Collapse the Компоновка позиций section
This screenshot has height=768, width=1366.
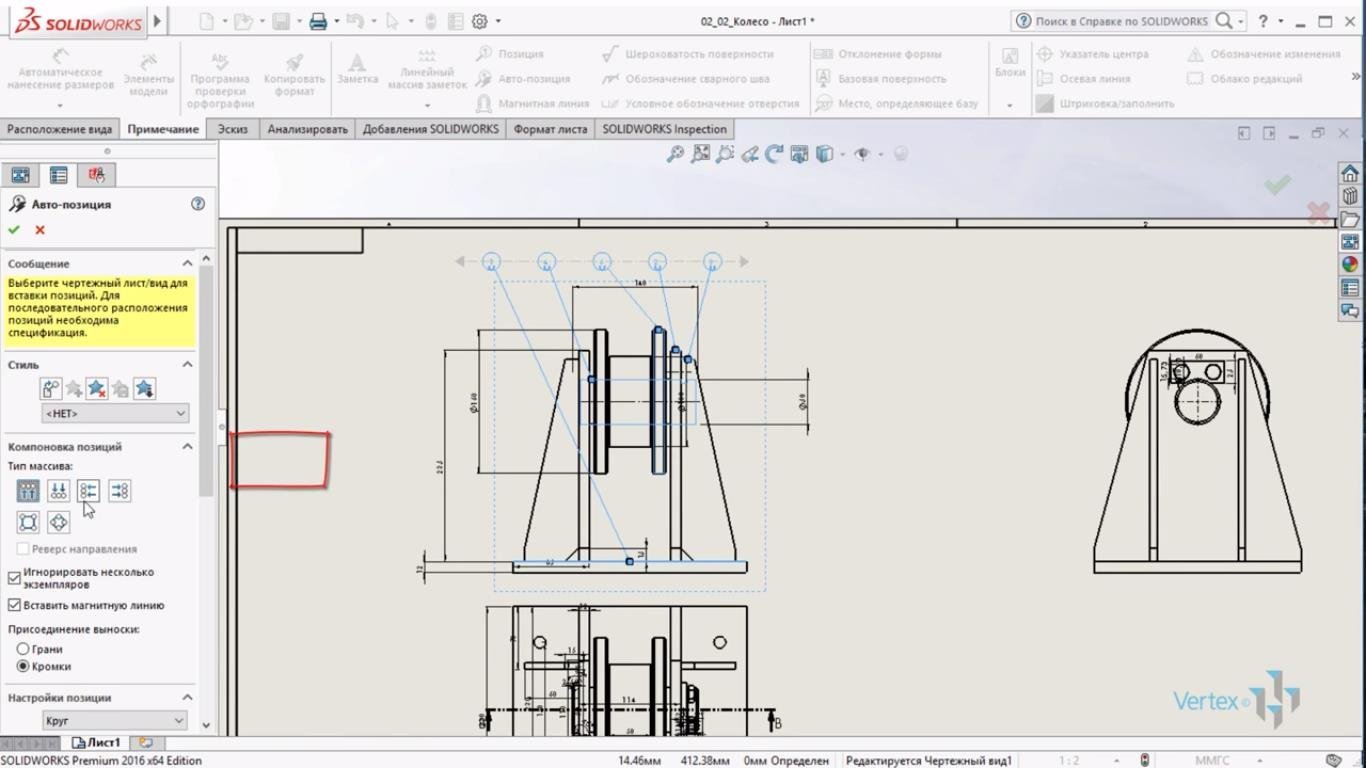pyautogui.click(x=187, y=447)
